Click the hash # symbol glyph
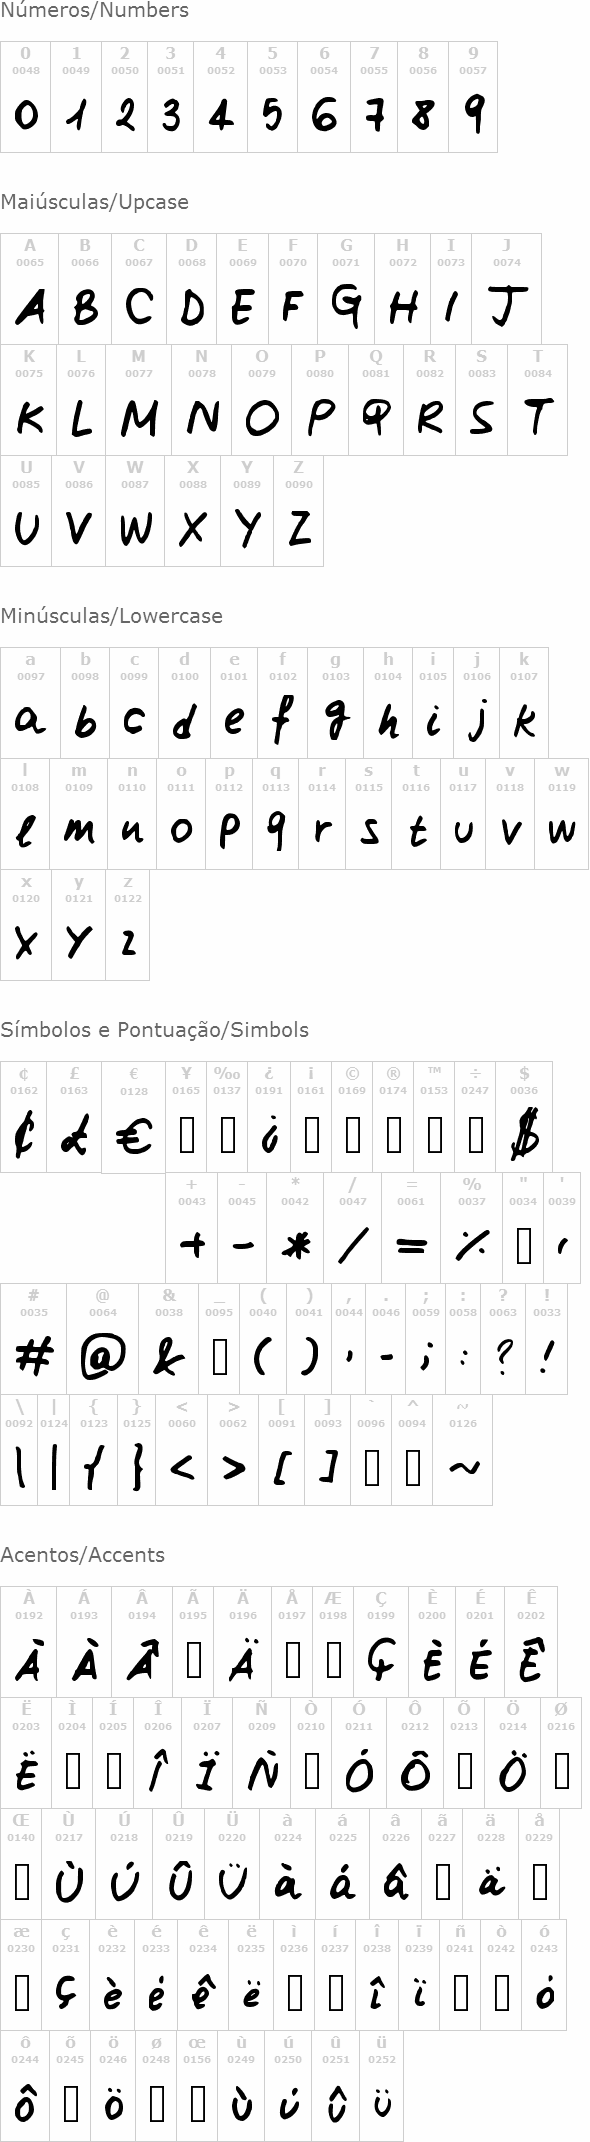The width and height of the screenshot is (590, 2142). pyautogui.click(x=34, y=1357)
